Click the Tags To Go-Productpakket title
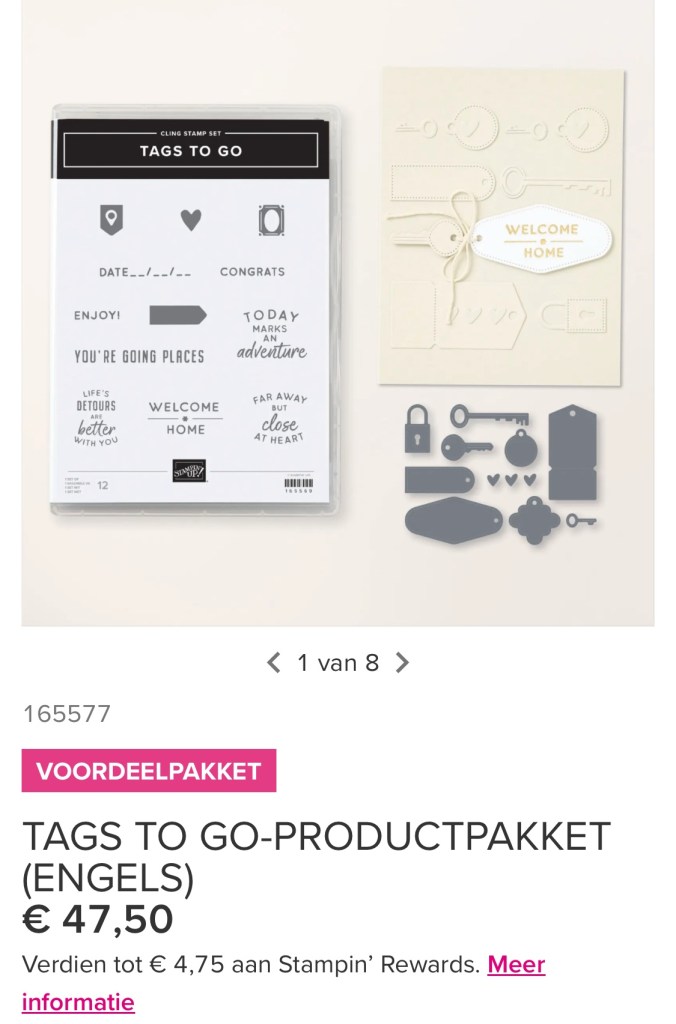The width and height of the screenshot is (676, 1024). pos(317,856)
